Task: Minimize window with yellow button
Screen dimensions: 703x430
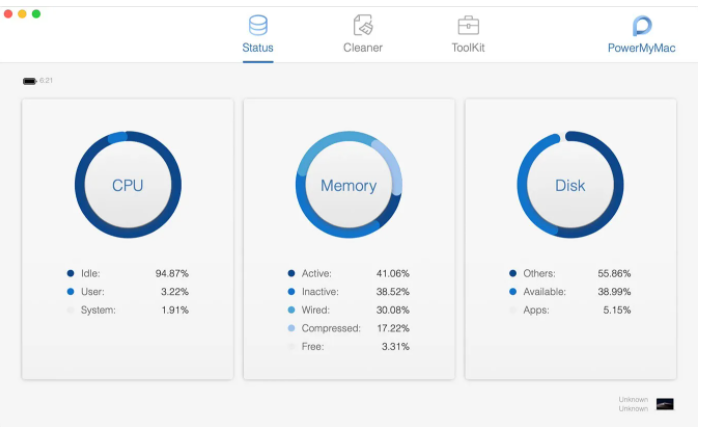Action: tap(22, 14)
